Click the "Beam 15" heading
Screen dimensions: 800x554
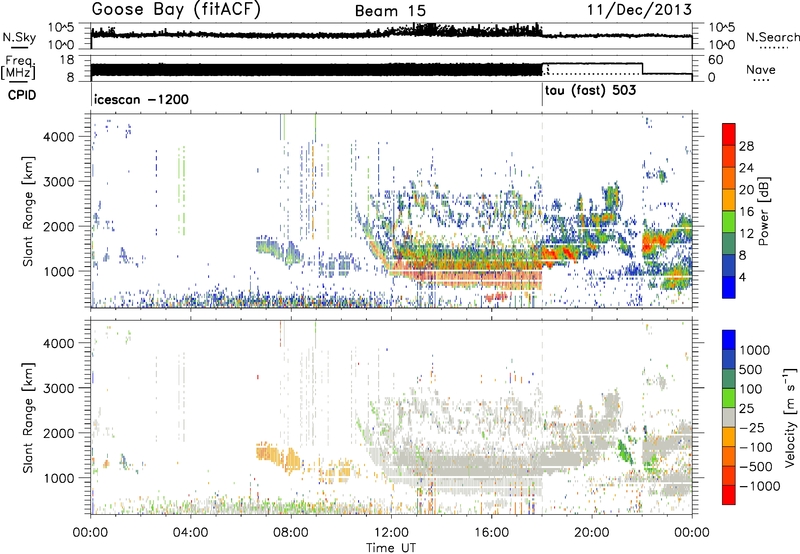pyautogui.click(x=390, y=11)
